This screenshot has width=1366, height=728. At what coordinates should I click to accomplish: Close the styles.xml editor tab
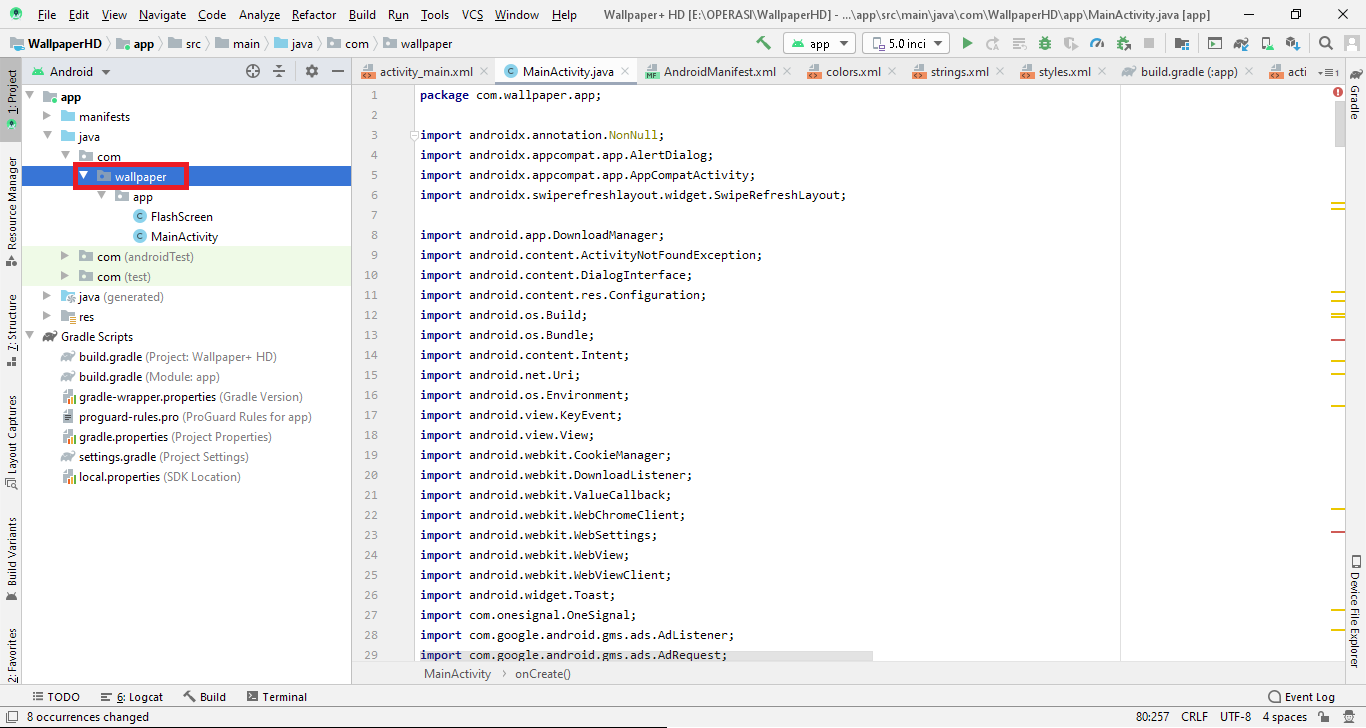click(x=1102, y=72)
